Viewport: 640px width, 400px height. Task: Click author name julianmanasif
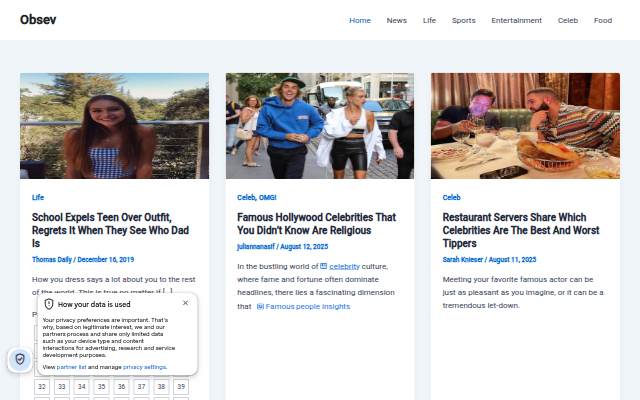coord(256,247)
